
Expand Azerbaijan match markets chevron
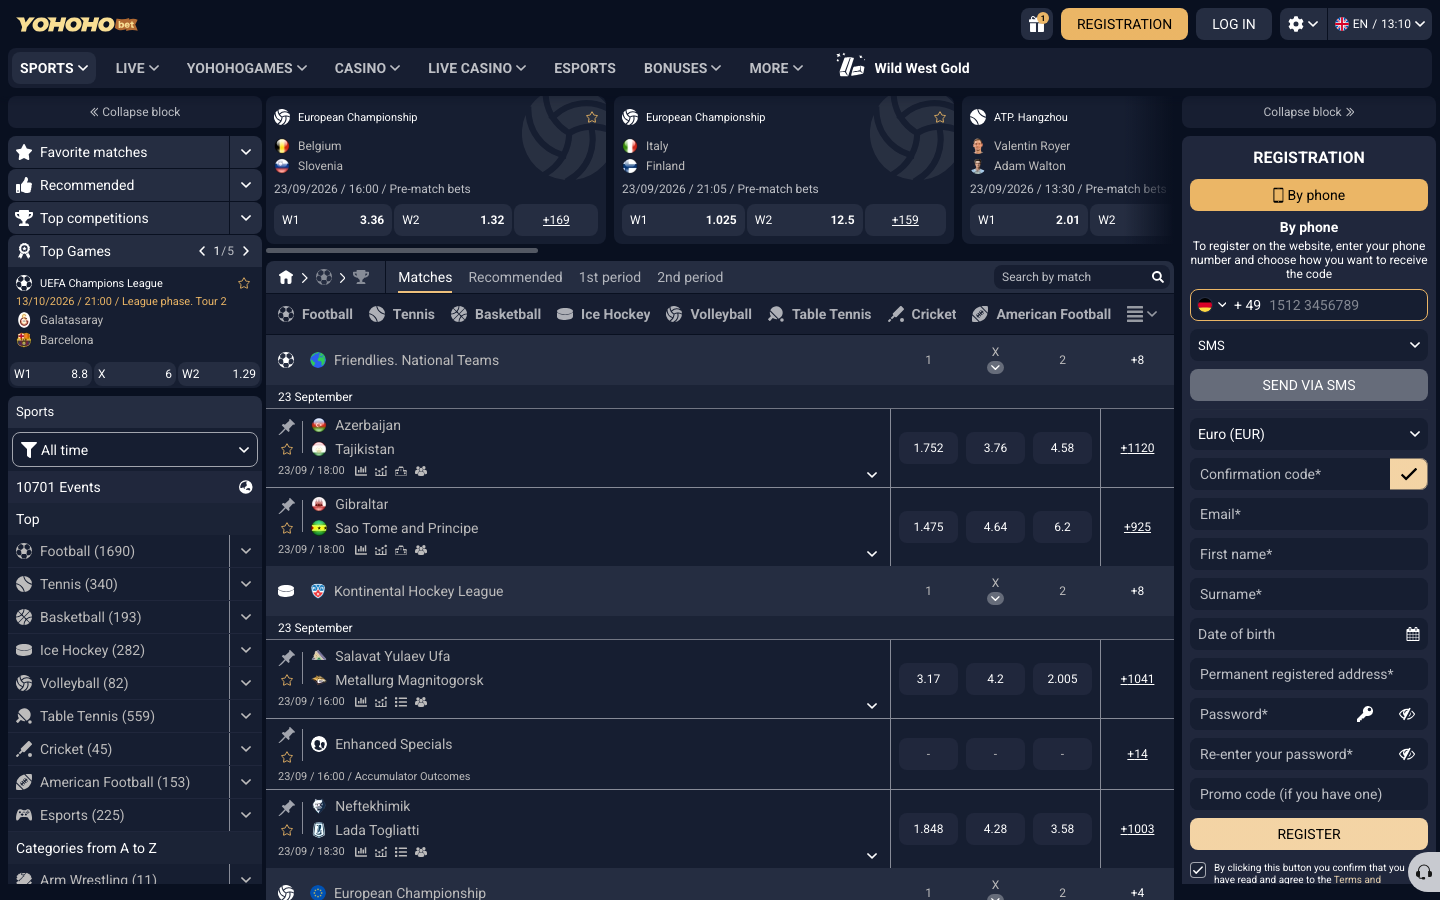(x=872, y=475)
